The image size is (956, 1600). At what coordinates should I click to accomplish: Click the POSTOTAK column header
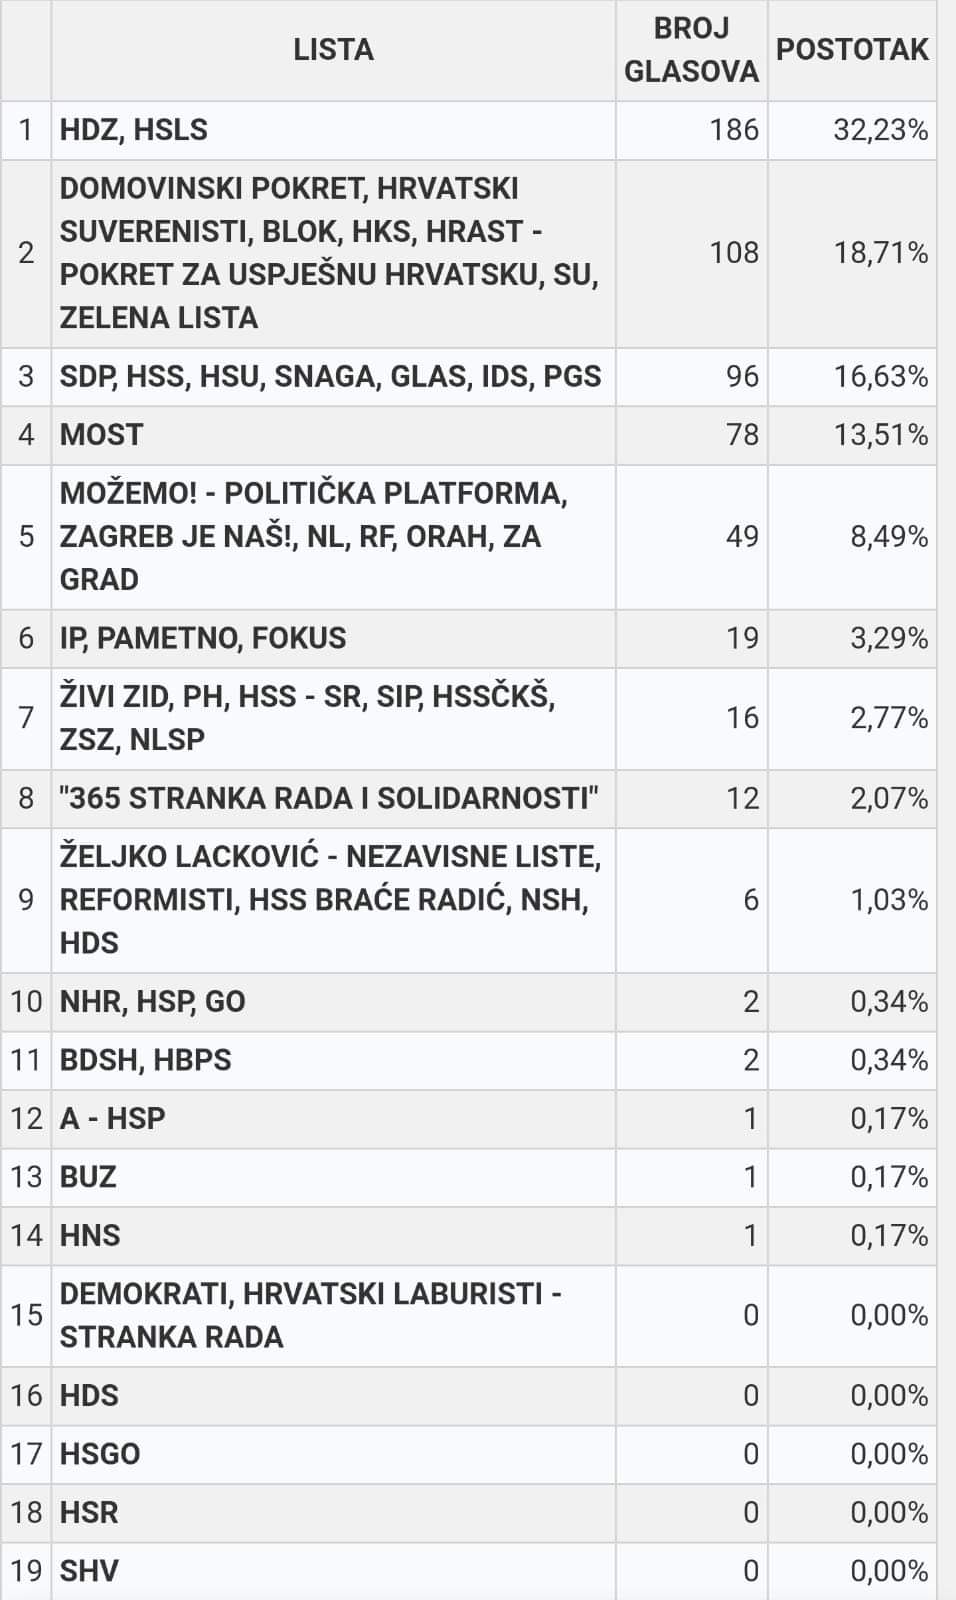pos(852,50)
